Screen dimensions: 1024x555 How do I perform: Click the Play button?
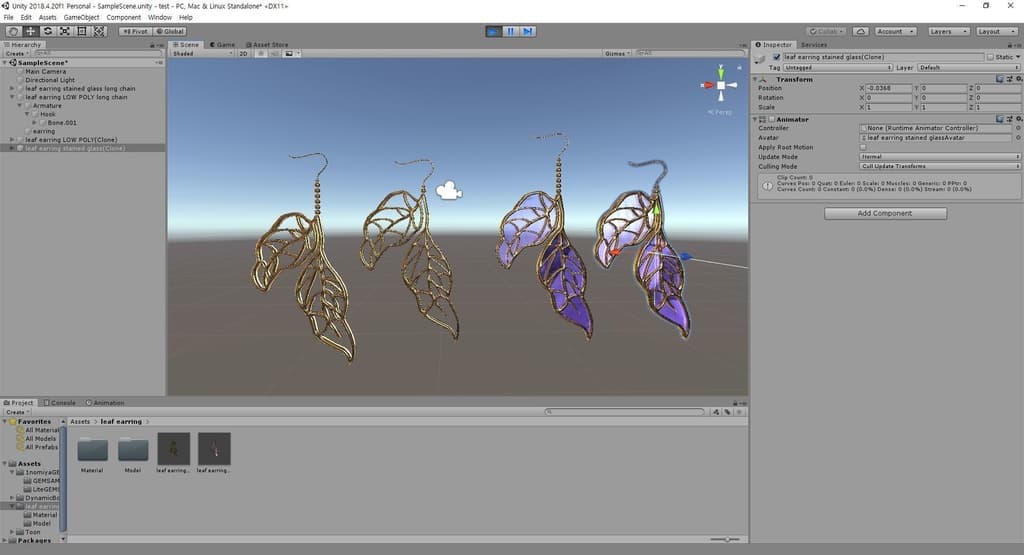click(494, 31)
